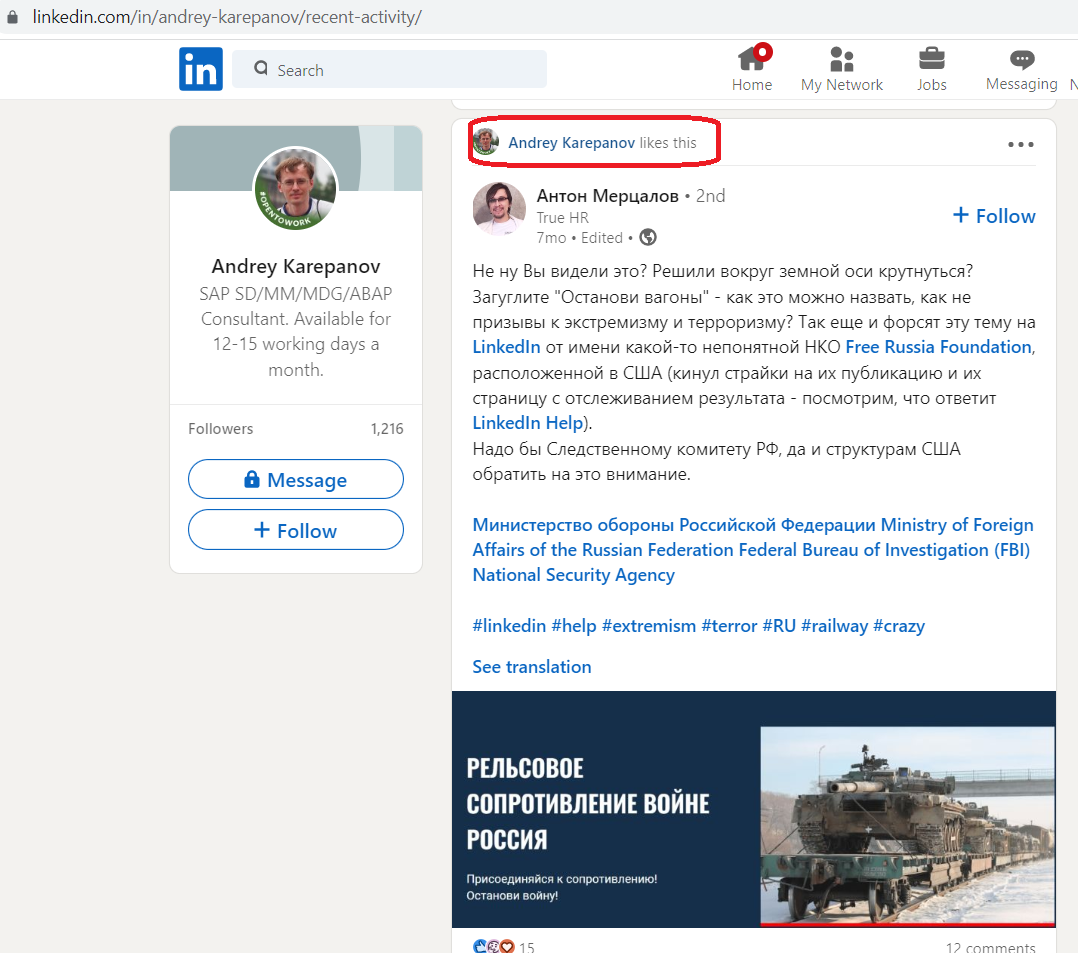Screen dimensions: 1078x953
Task: Open the Messaging speech bubble icon
Action: (x=1022, y=68)
